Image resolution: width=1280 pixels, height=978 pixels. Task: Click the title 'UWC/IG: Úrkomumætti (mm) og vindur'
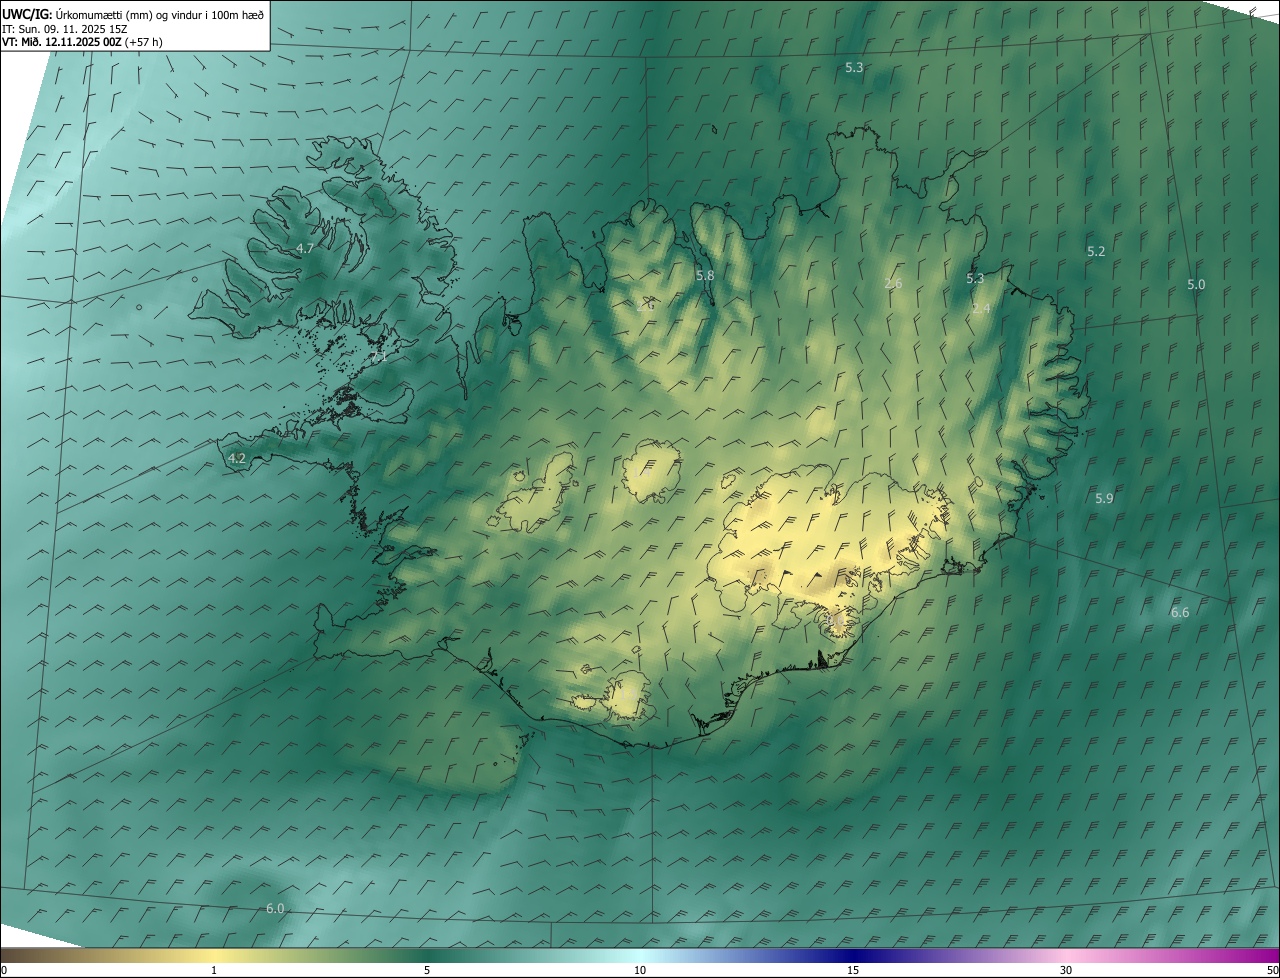(x=133, y=14)
